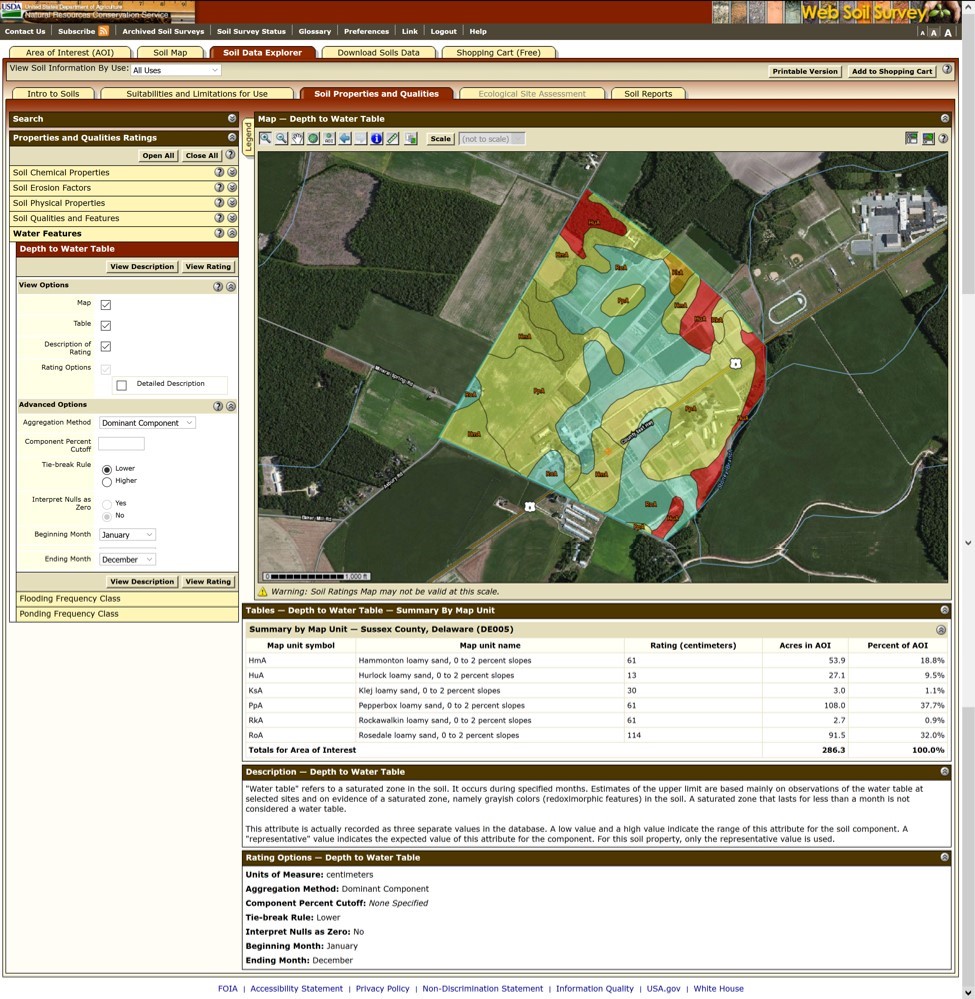Toggle the Detailed Description checkbox
Screen dimensions: 975x999
click(122, 385)
